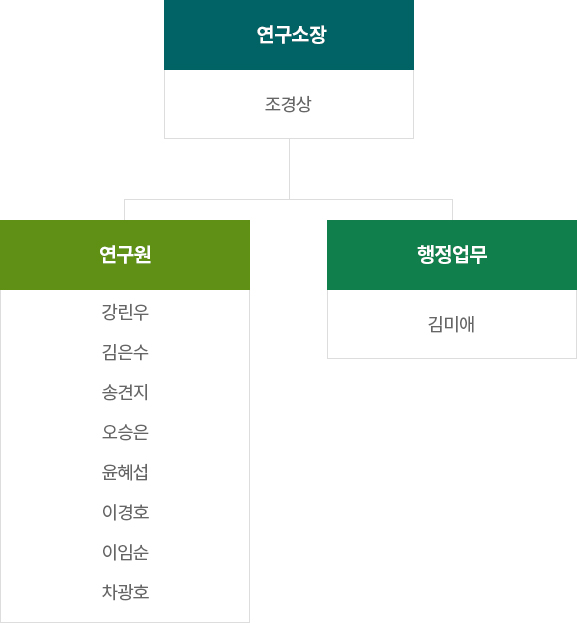This screenshot has height=623, width=577.
Task: Select researcher 송견지
Action: [125, 392]
